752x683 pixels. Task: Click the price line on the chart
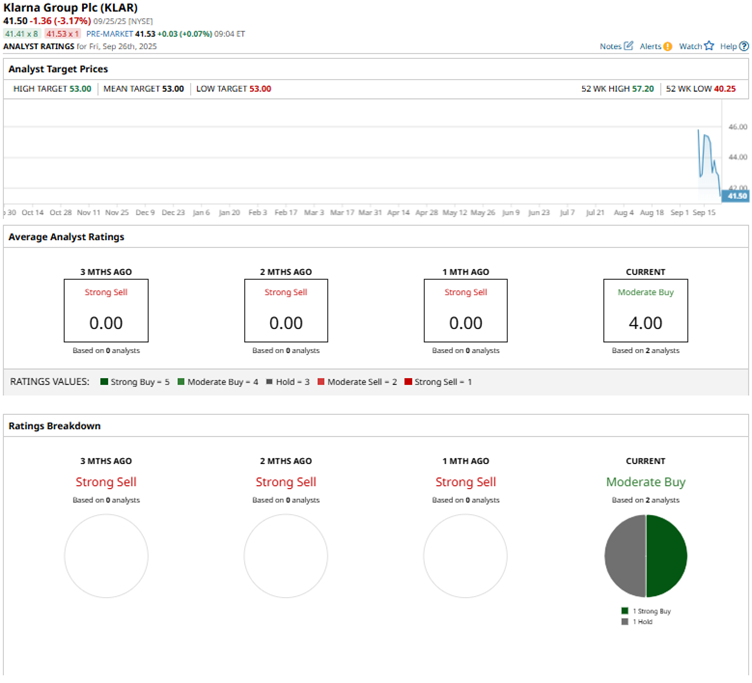point(707,140)
